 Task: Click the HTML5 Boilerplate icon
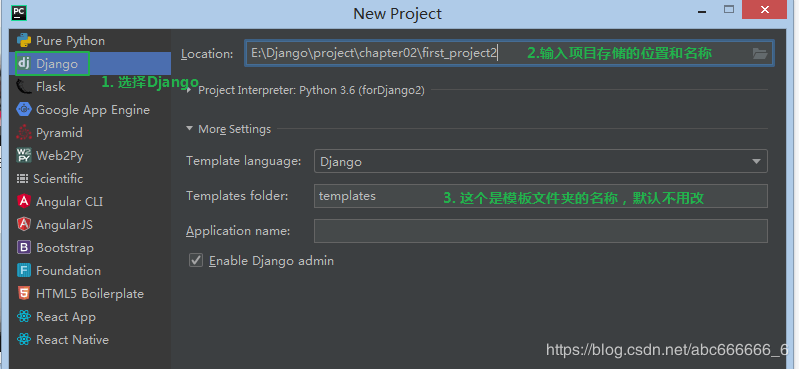click(23, 294)
